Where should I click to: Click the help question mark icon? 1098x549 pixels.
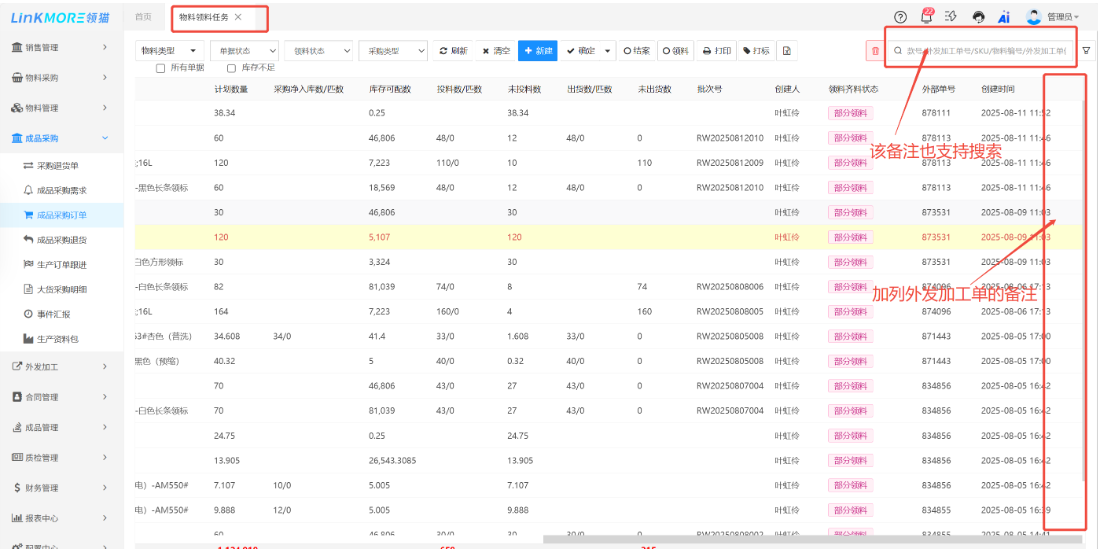(x=900, y=17)
